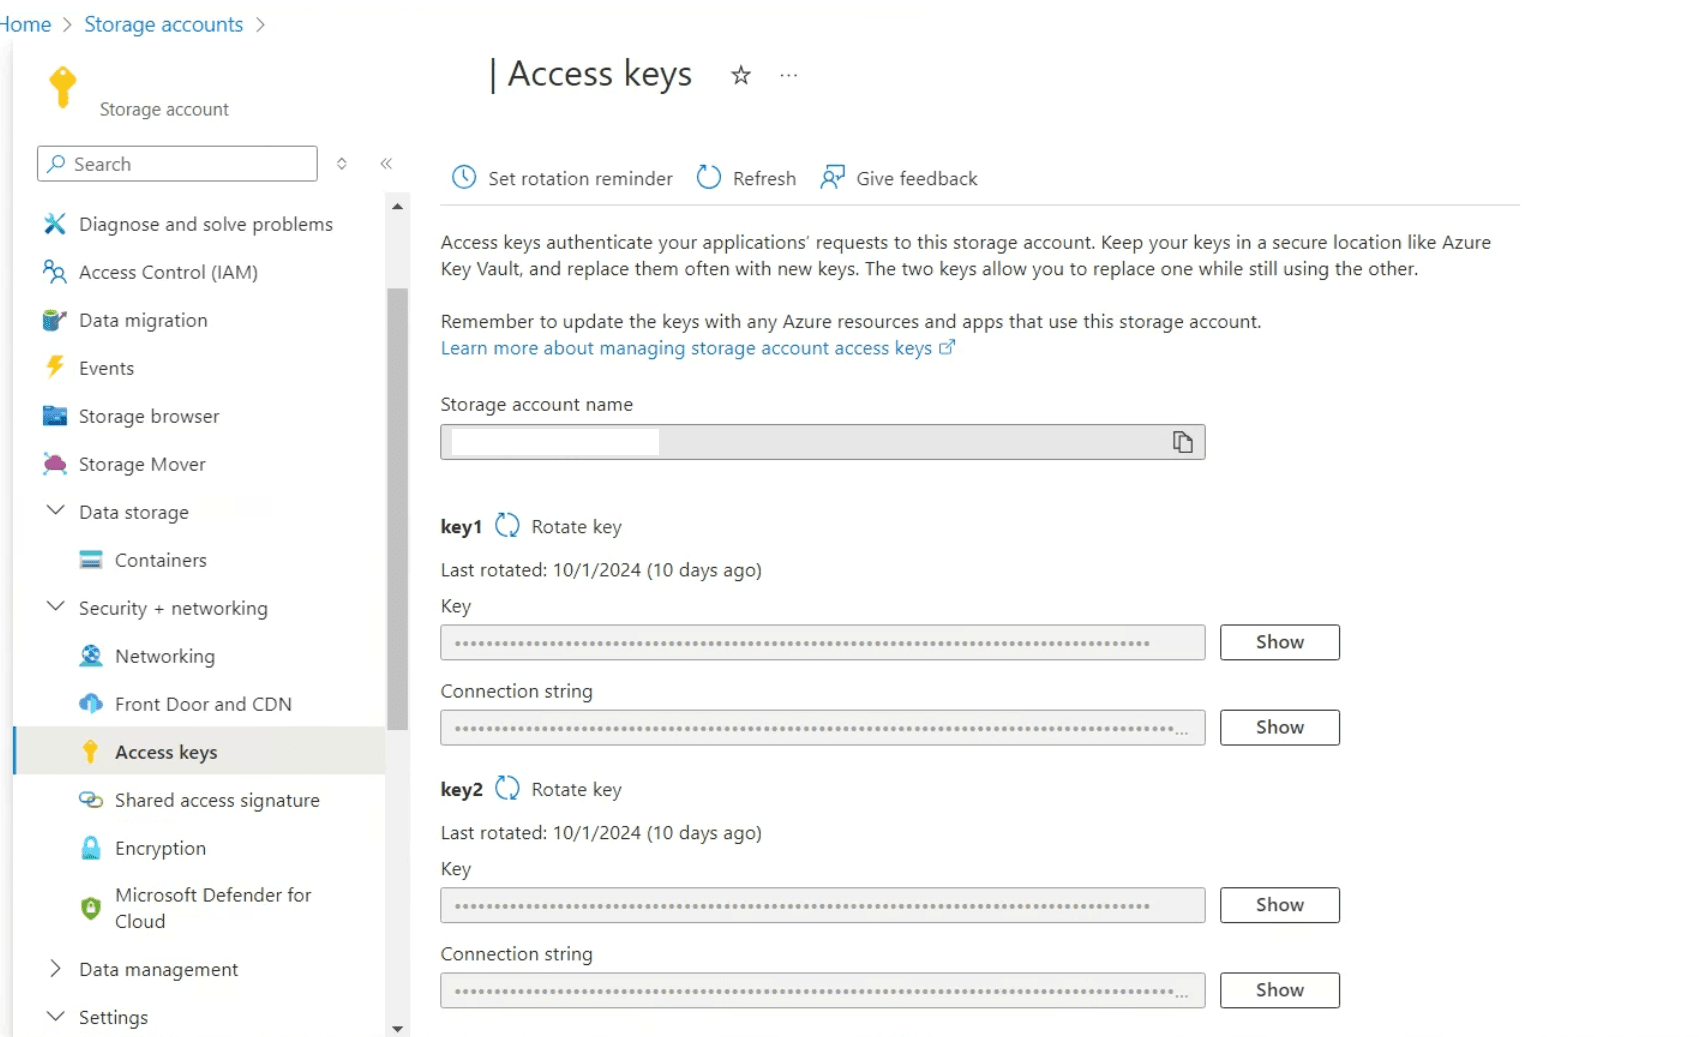Collapse the sidebar with double-chevron icon
The width and height of the screenshot is (1699, 1037).
pos(386,164)
